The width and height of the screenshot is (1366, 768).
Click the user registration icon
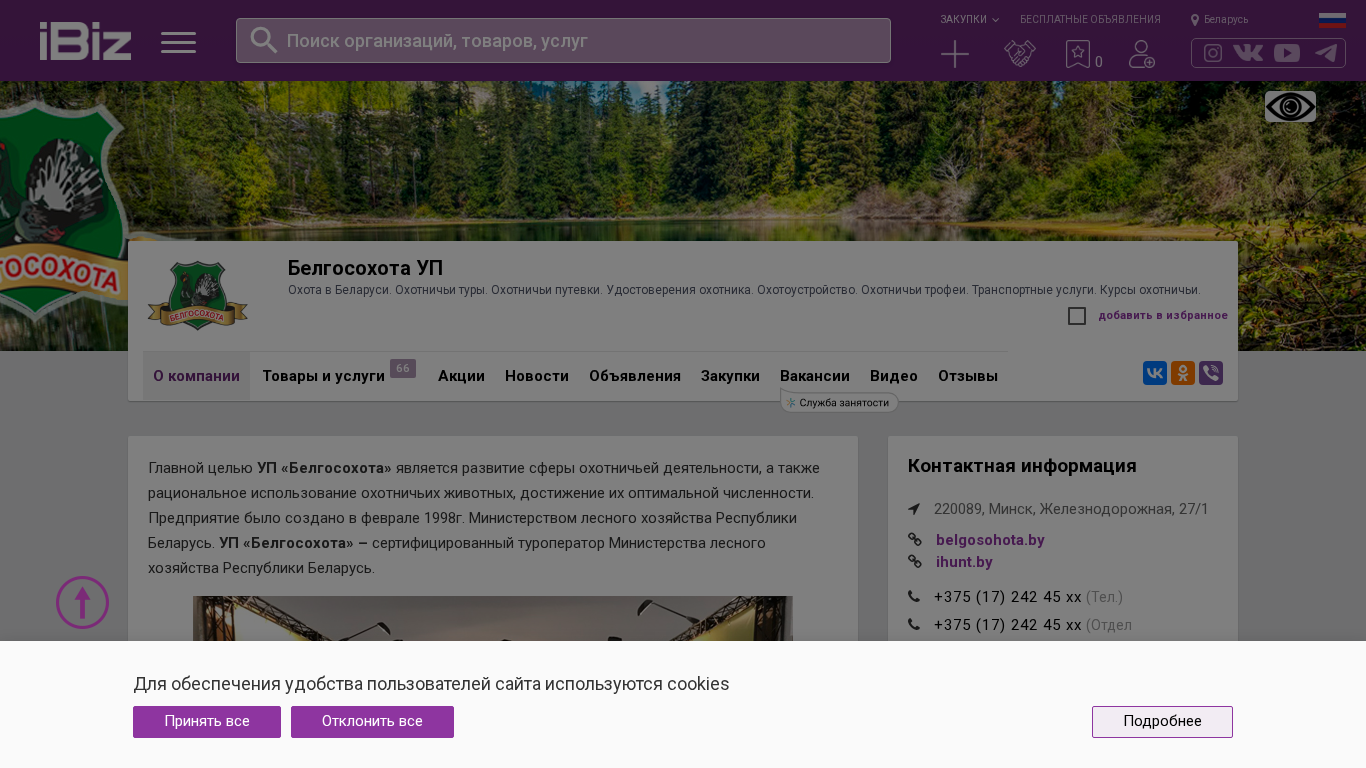pyautogui.click(x=1142, y=54)
